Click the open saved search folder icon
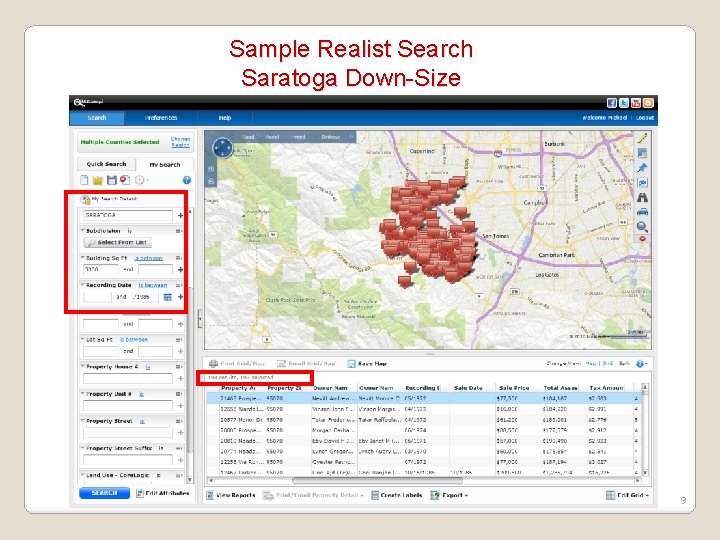 pyautogui.click(x=97, y=180)
